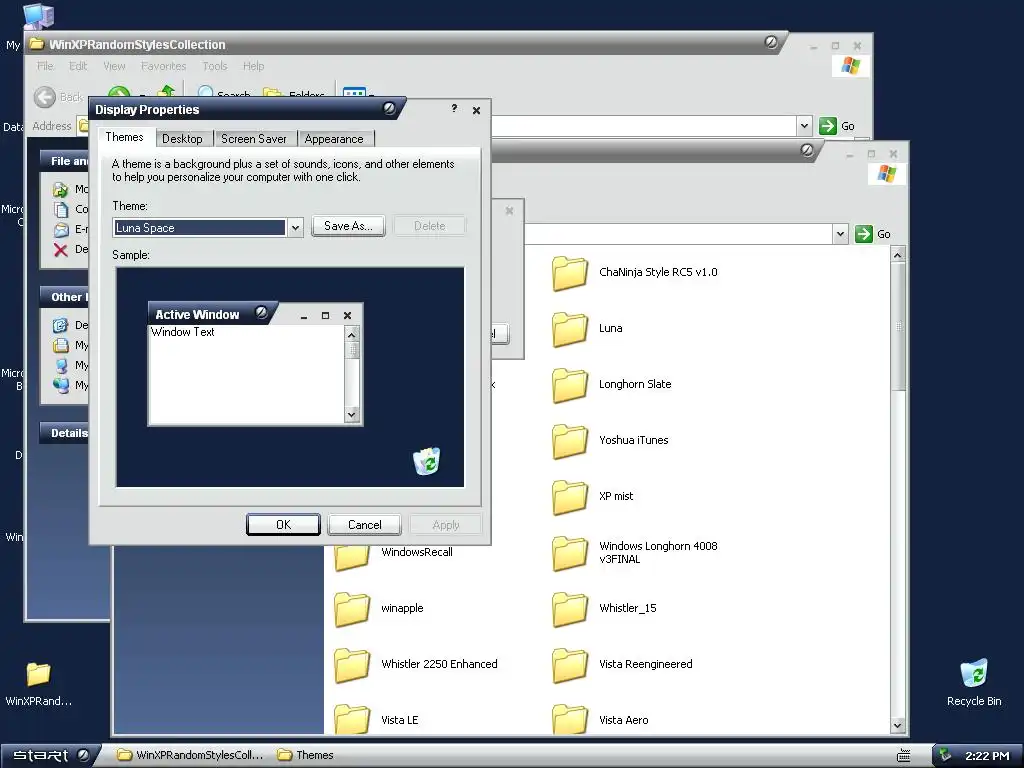This screenshot has width=1024, height=768.
Task: Click Go button in WinXPRandomStylesCollection window
Action: pyautogui.click(x=837, y=126)
